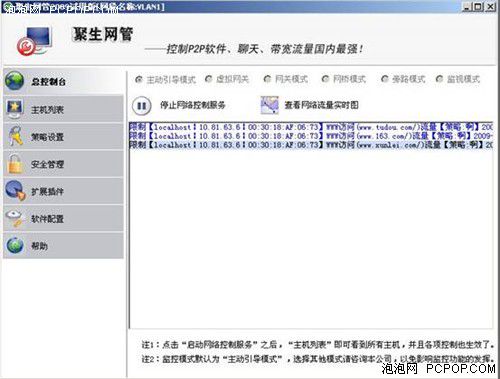Select the 网桥模式 radio button
The image size is (500, 379).
click(325, 79)
